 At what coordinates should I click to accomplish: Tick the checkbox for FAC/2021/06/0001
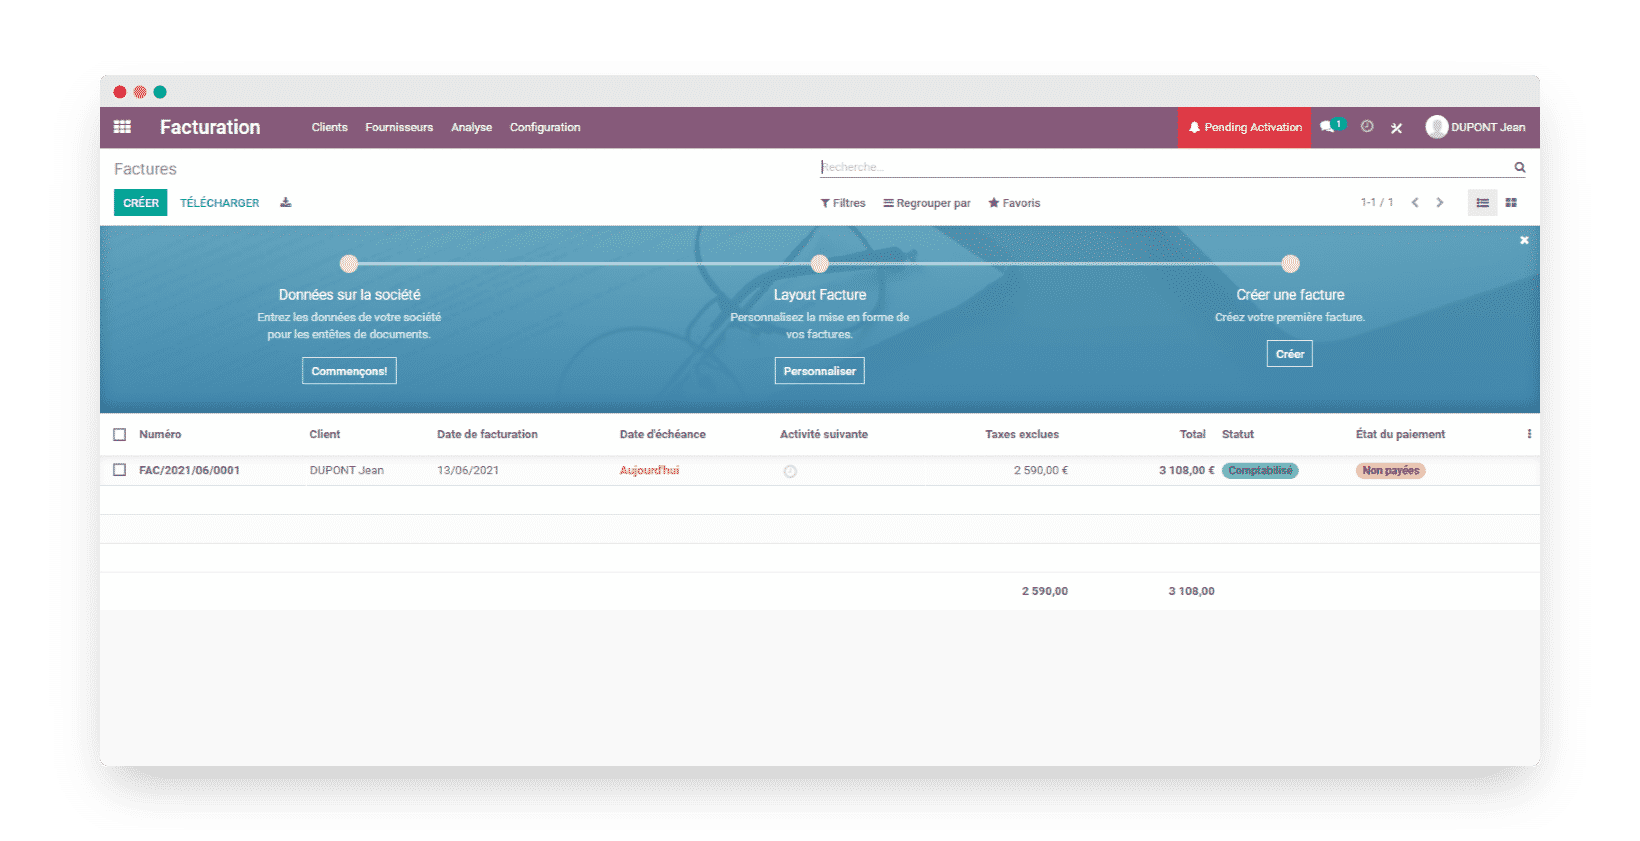[x=120, y=470]
